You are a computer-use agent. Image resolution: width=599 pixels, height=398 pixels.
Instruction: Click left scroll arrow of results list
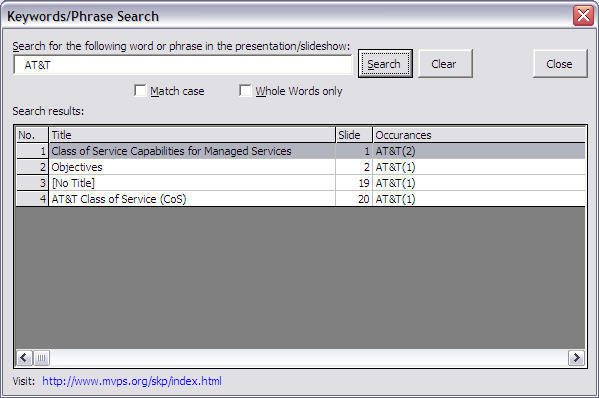pyautogui.click(x=24, y=358)
